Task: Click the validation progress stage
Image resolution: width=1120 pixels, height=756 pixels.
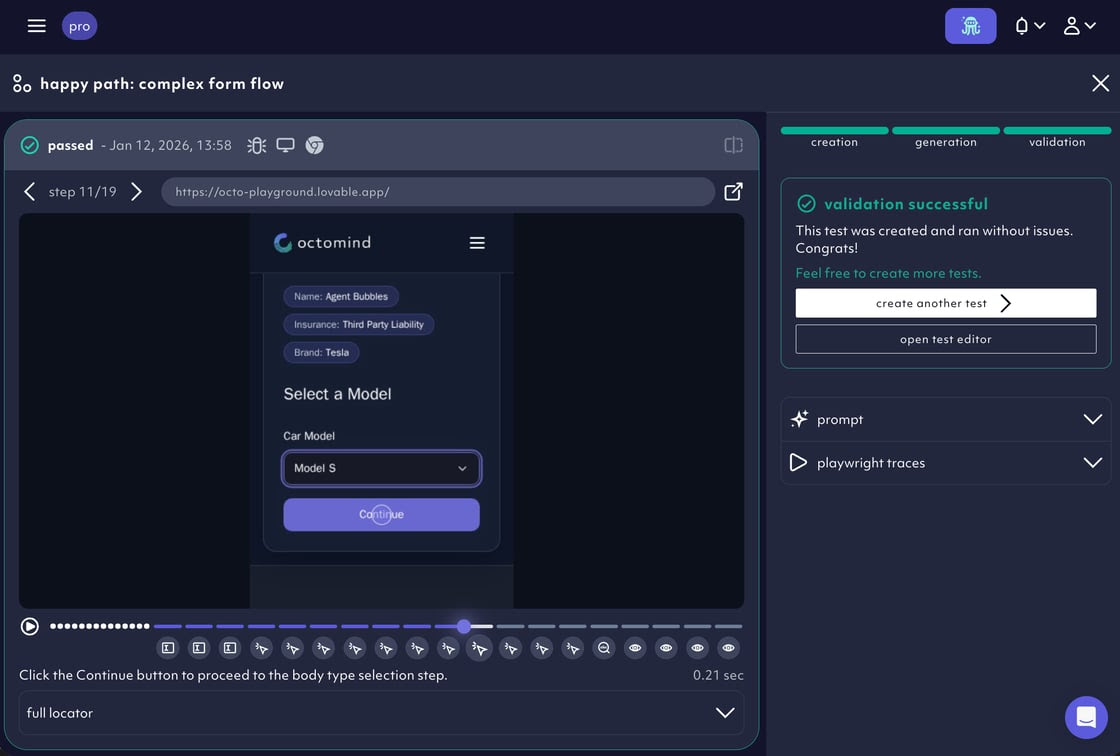Action: (1057, 137)
